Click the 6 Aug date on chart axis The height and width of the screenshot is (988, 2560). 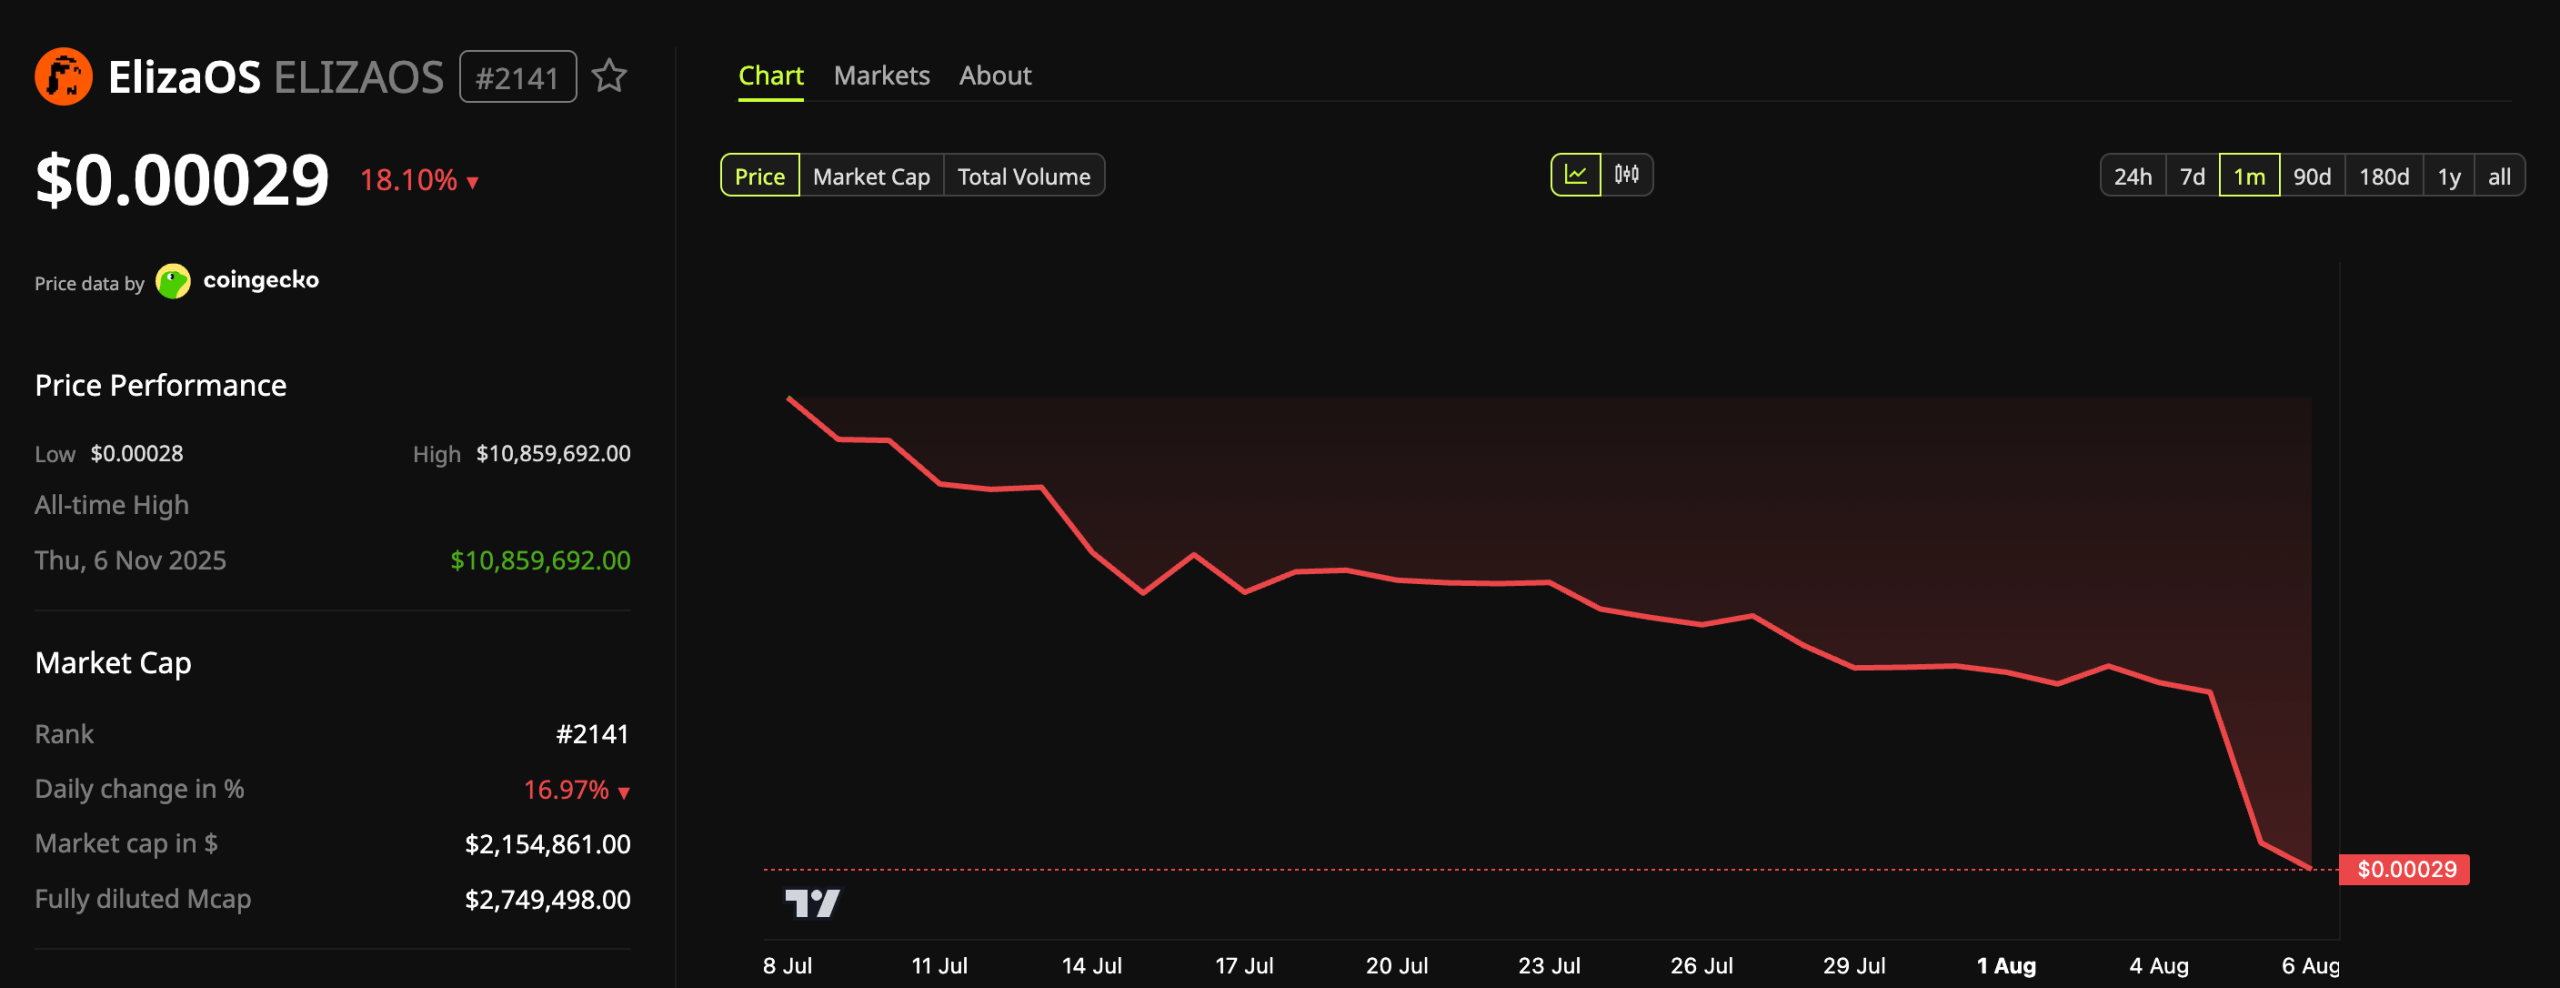pos(2310,966)
